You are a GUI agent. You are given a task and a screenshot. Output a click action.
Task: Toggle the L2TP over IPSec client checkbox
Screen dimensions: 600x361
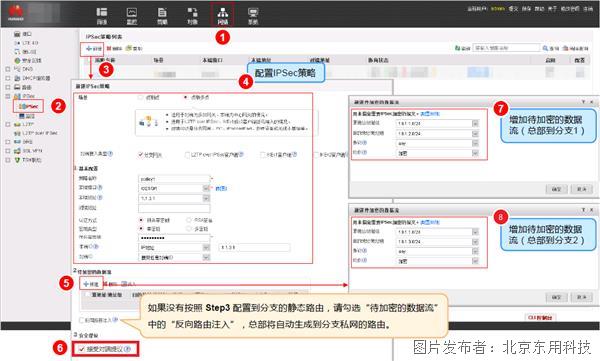187,155
